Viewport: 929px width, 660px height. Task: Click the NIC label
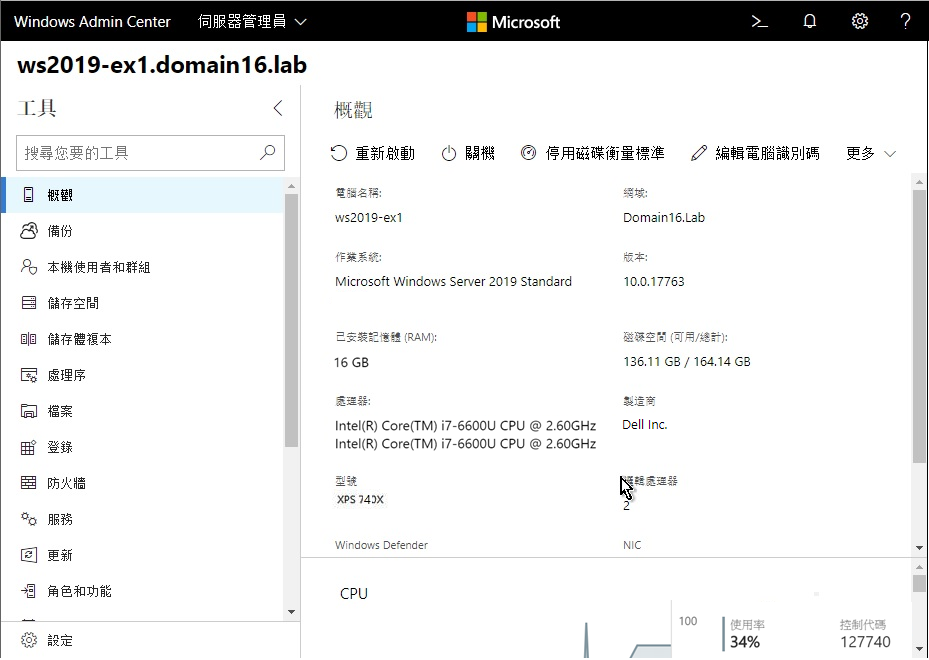coord(632,545)
